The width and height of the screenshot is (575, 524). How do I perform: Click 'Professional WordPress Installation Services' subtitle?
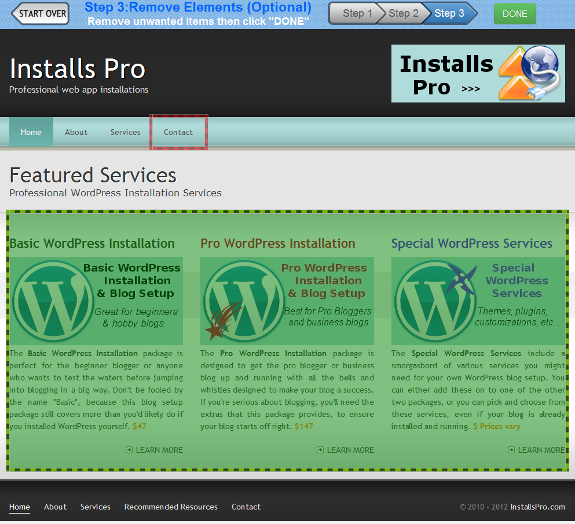[115, 193]
